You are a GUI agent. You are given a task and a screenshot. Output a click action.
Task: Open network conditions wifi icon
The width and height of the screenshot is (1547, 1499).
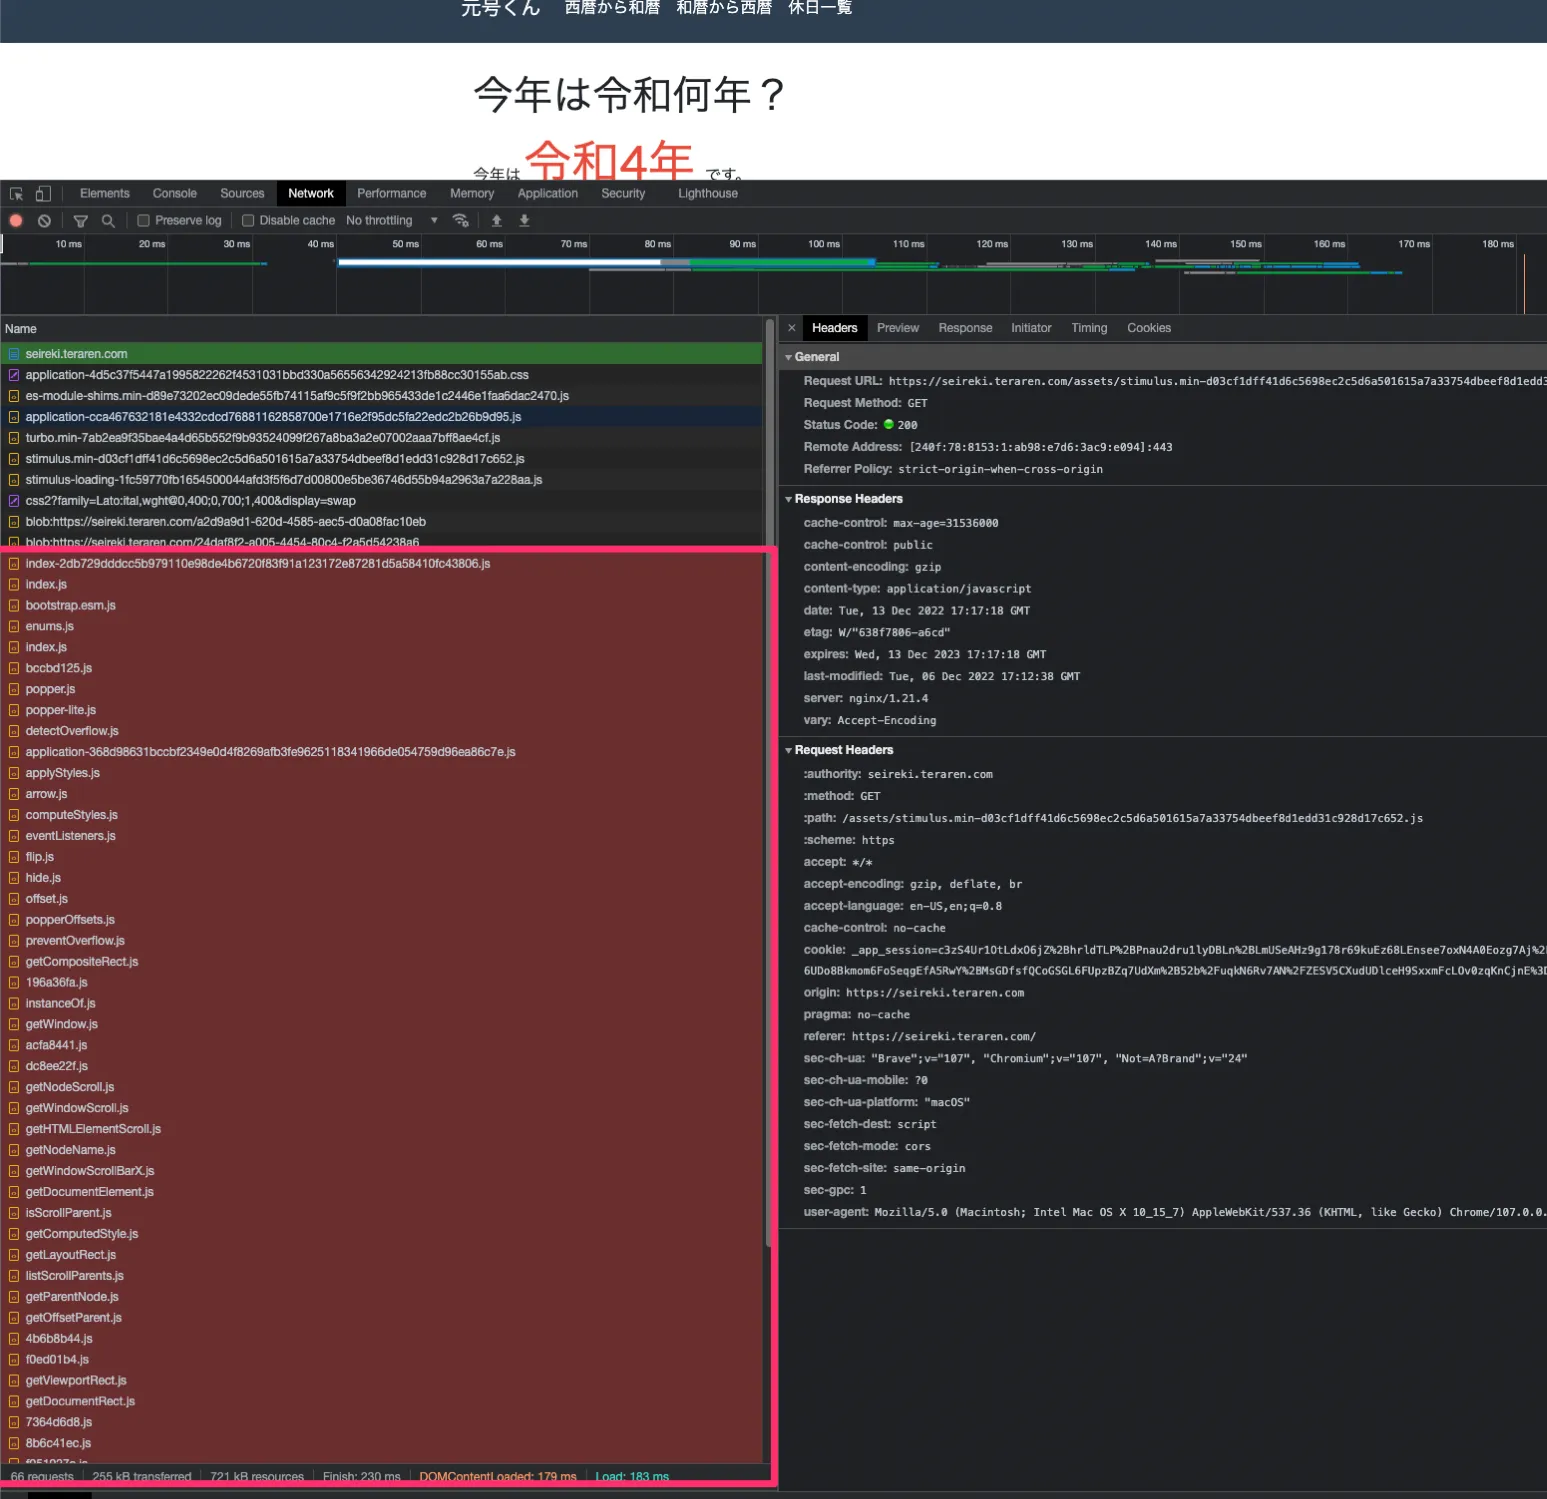pos(460,221)
